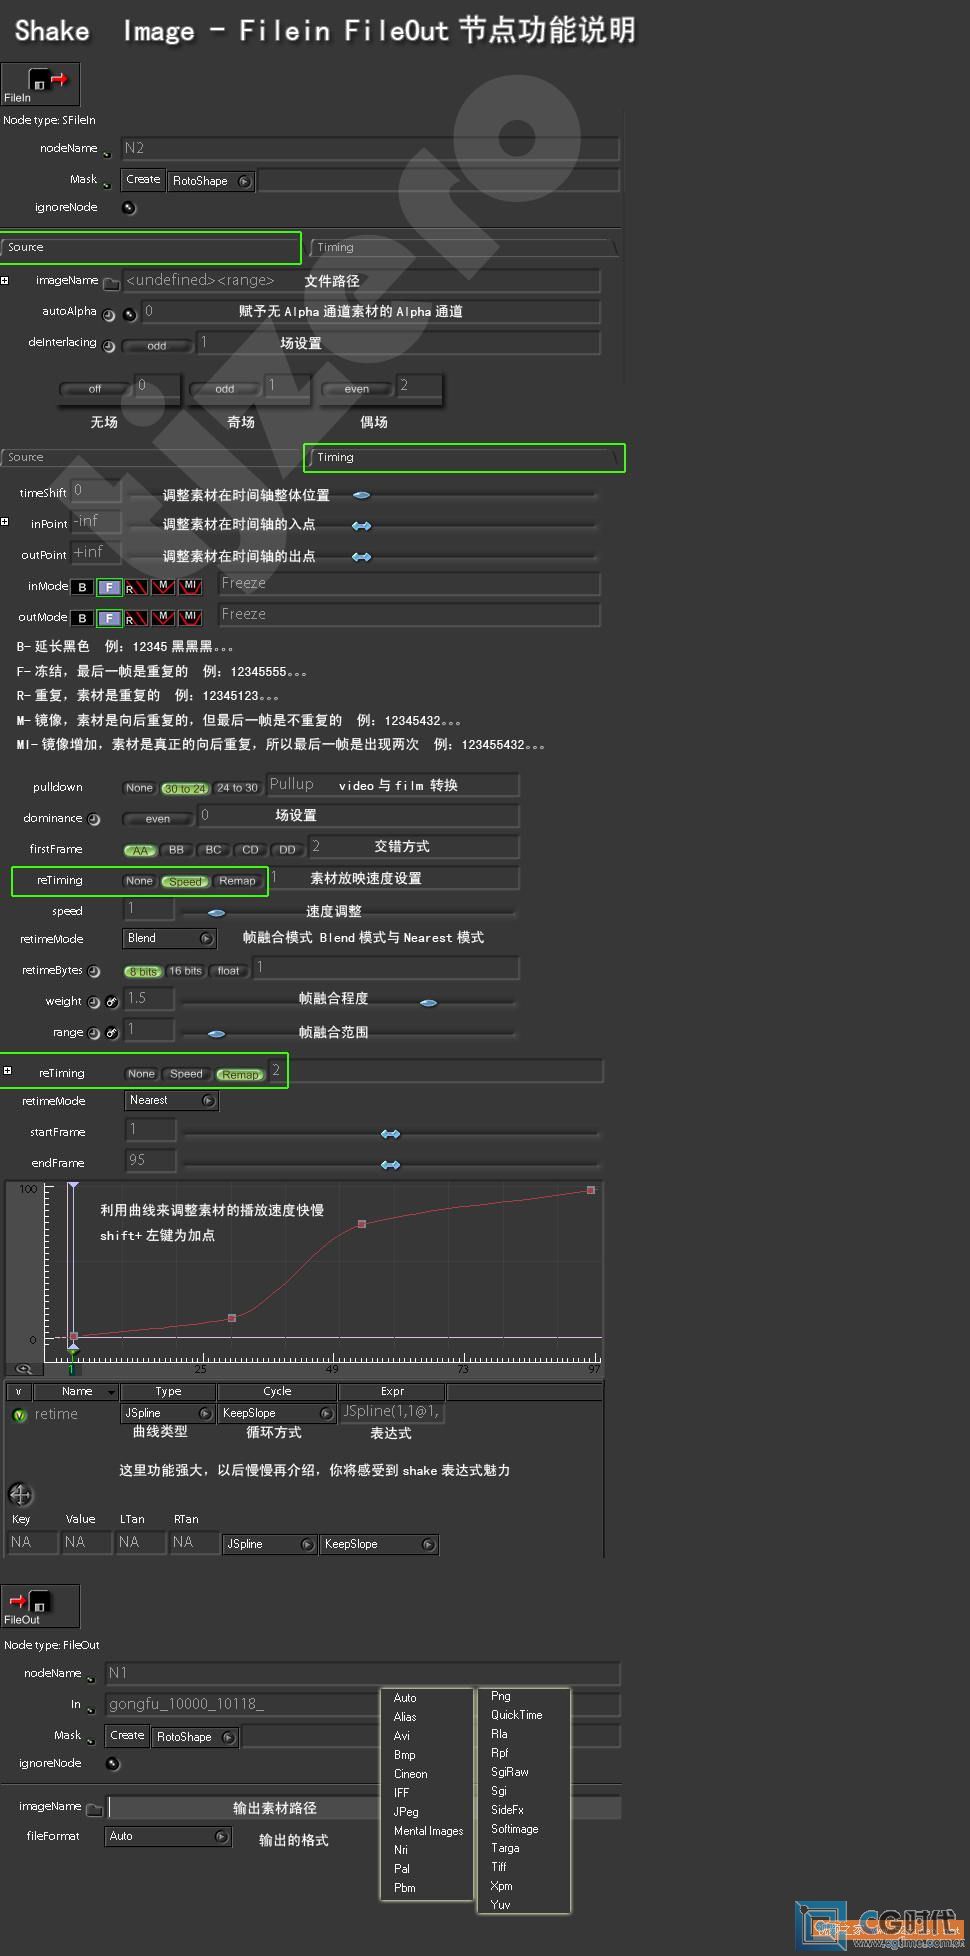Click the magnifier icon under curve editor

(x=23, y=1369)
